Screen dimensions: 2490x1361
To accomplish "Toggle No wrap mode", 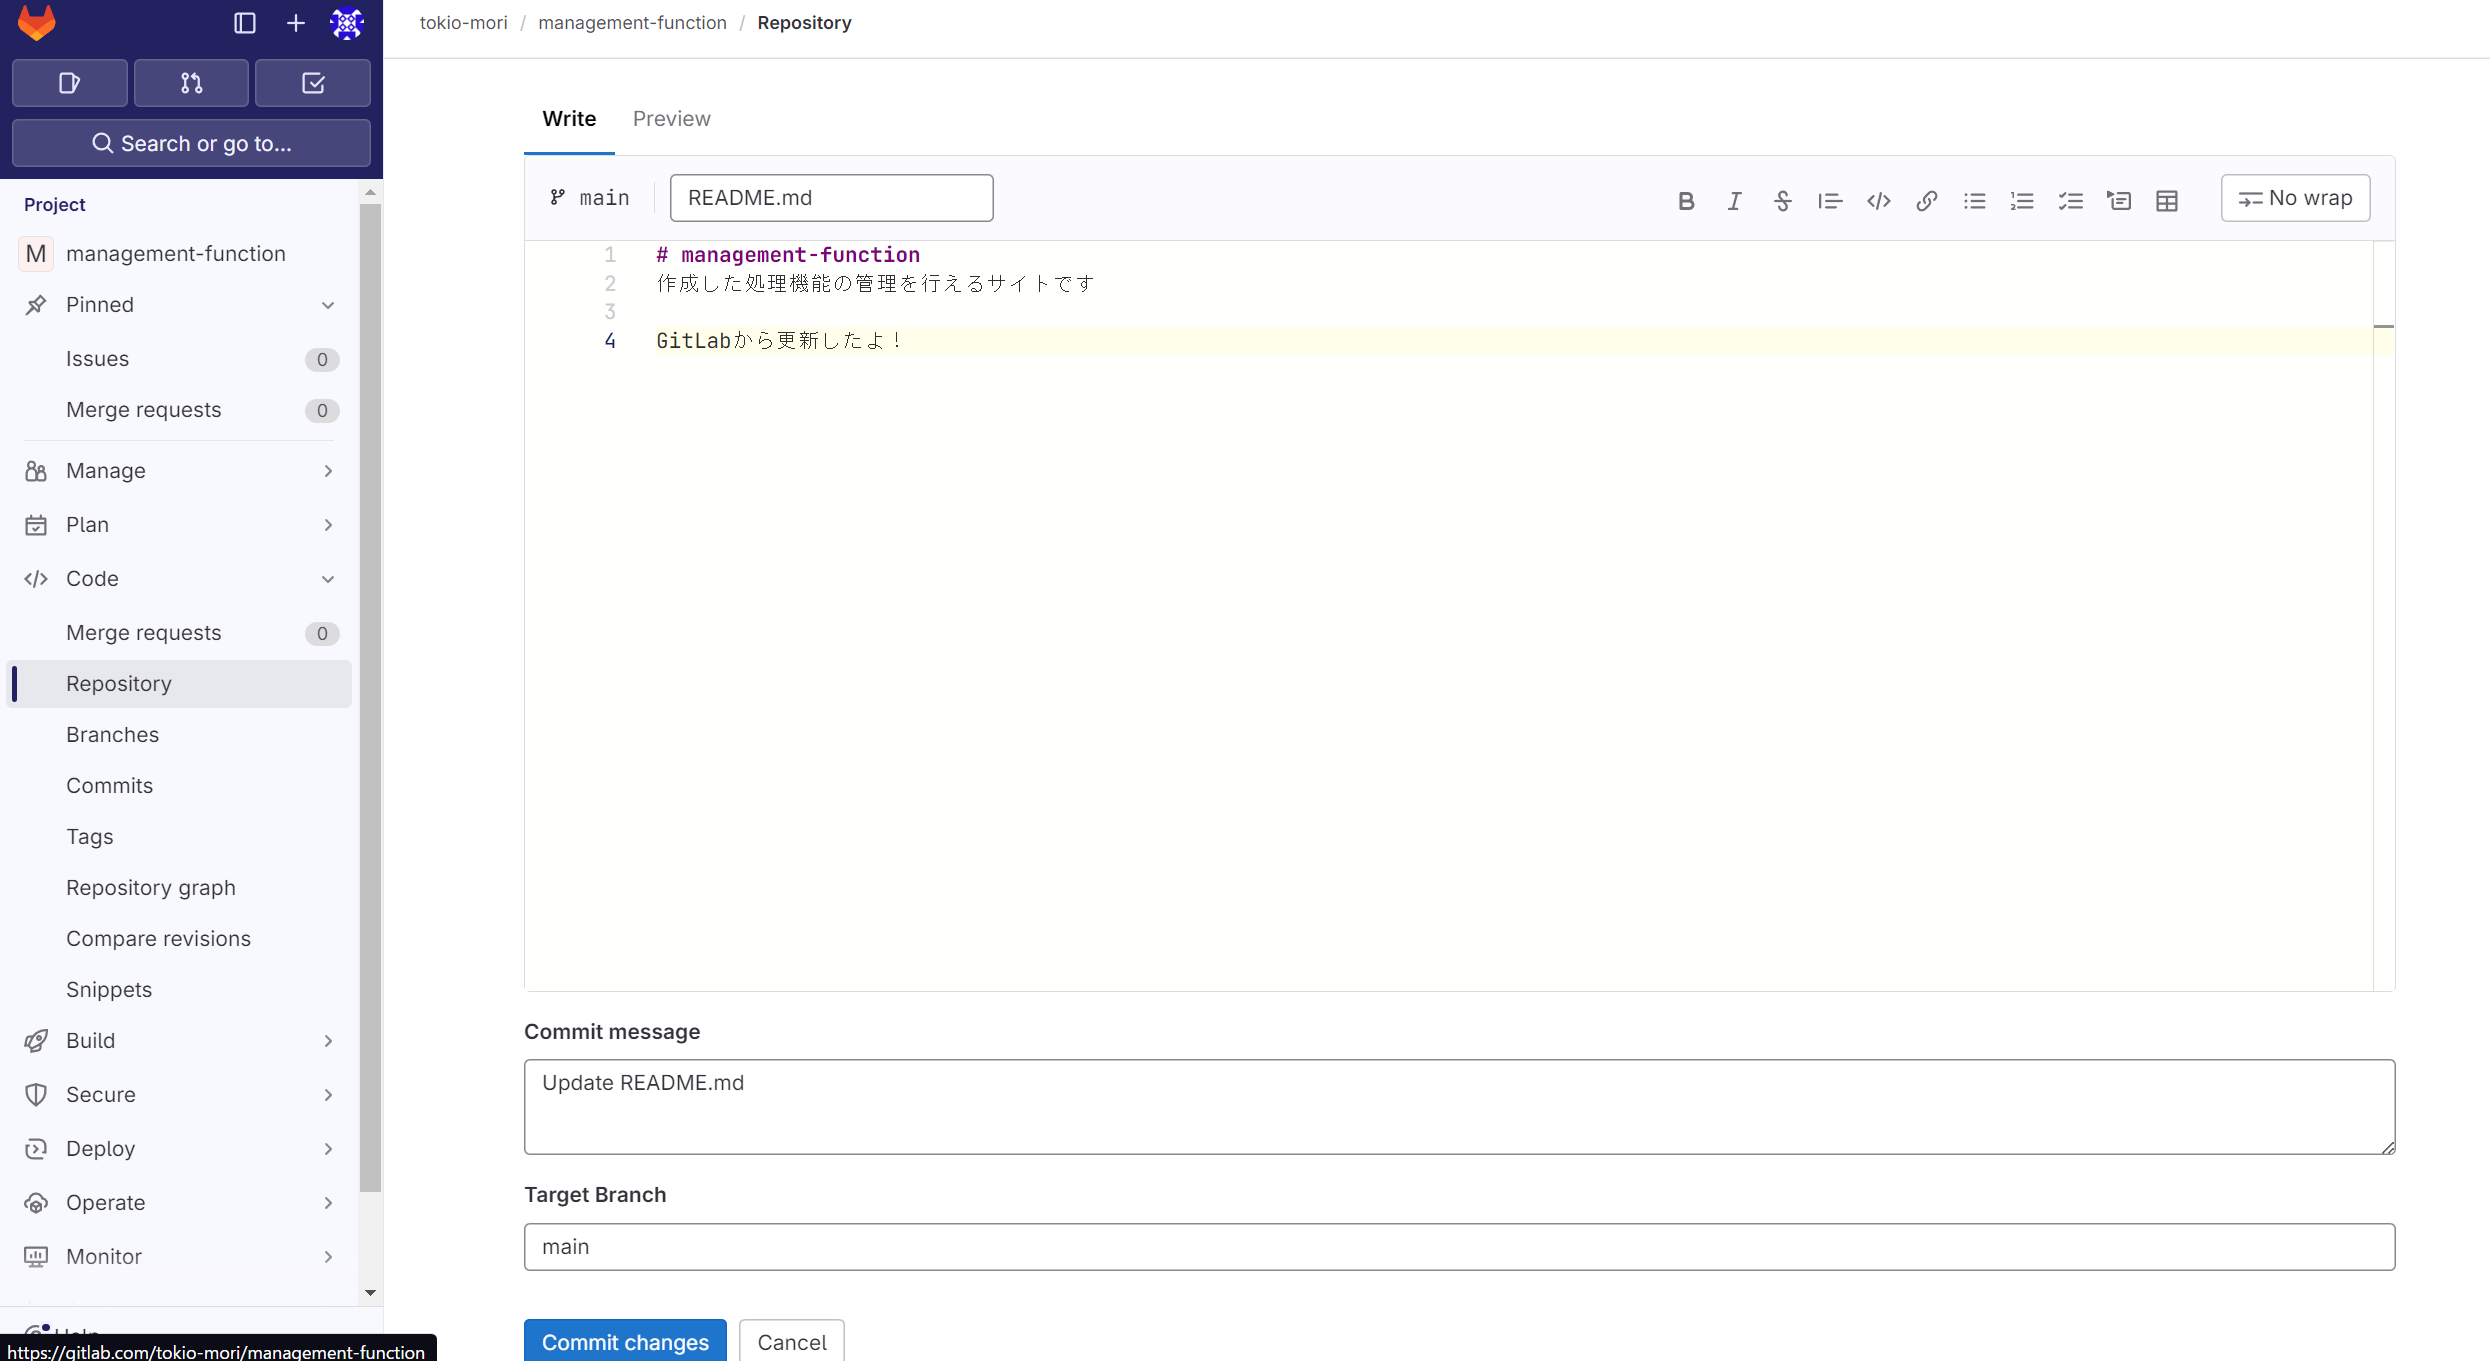I will (2295, 198).
